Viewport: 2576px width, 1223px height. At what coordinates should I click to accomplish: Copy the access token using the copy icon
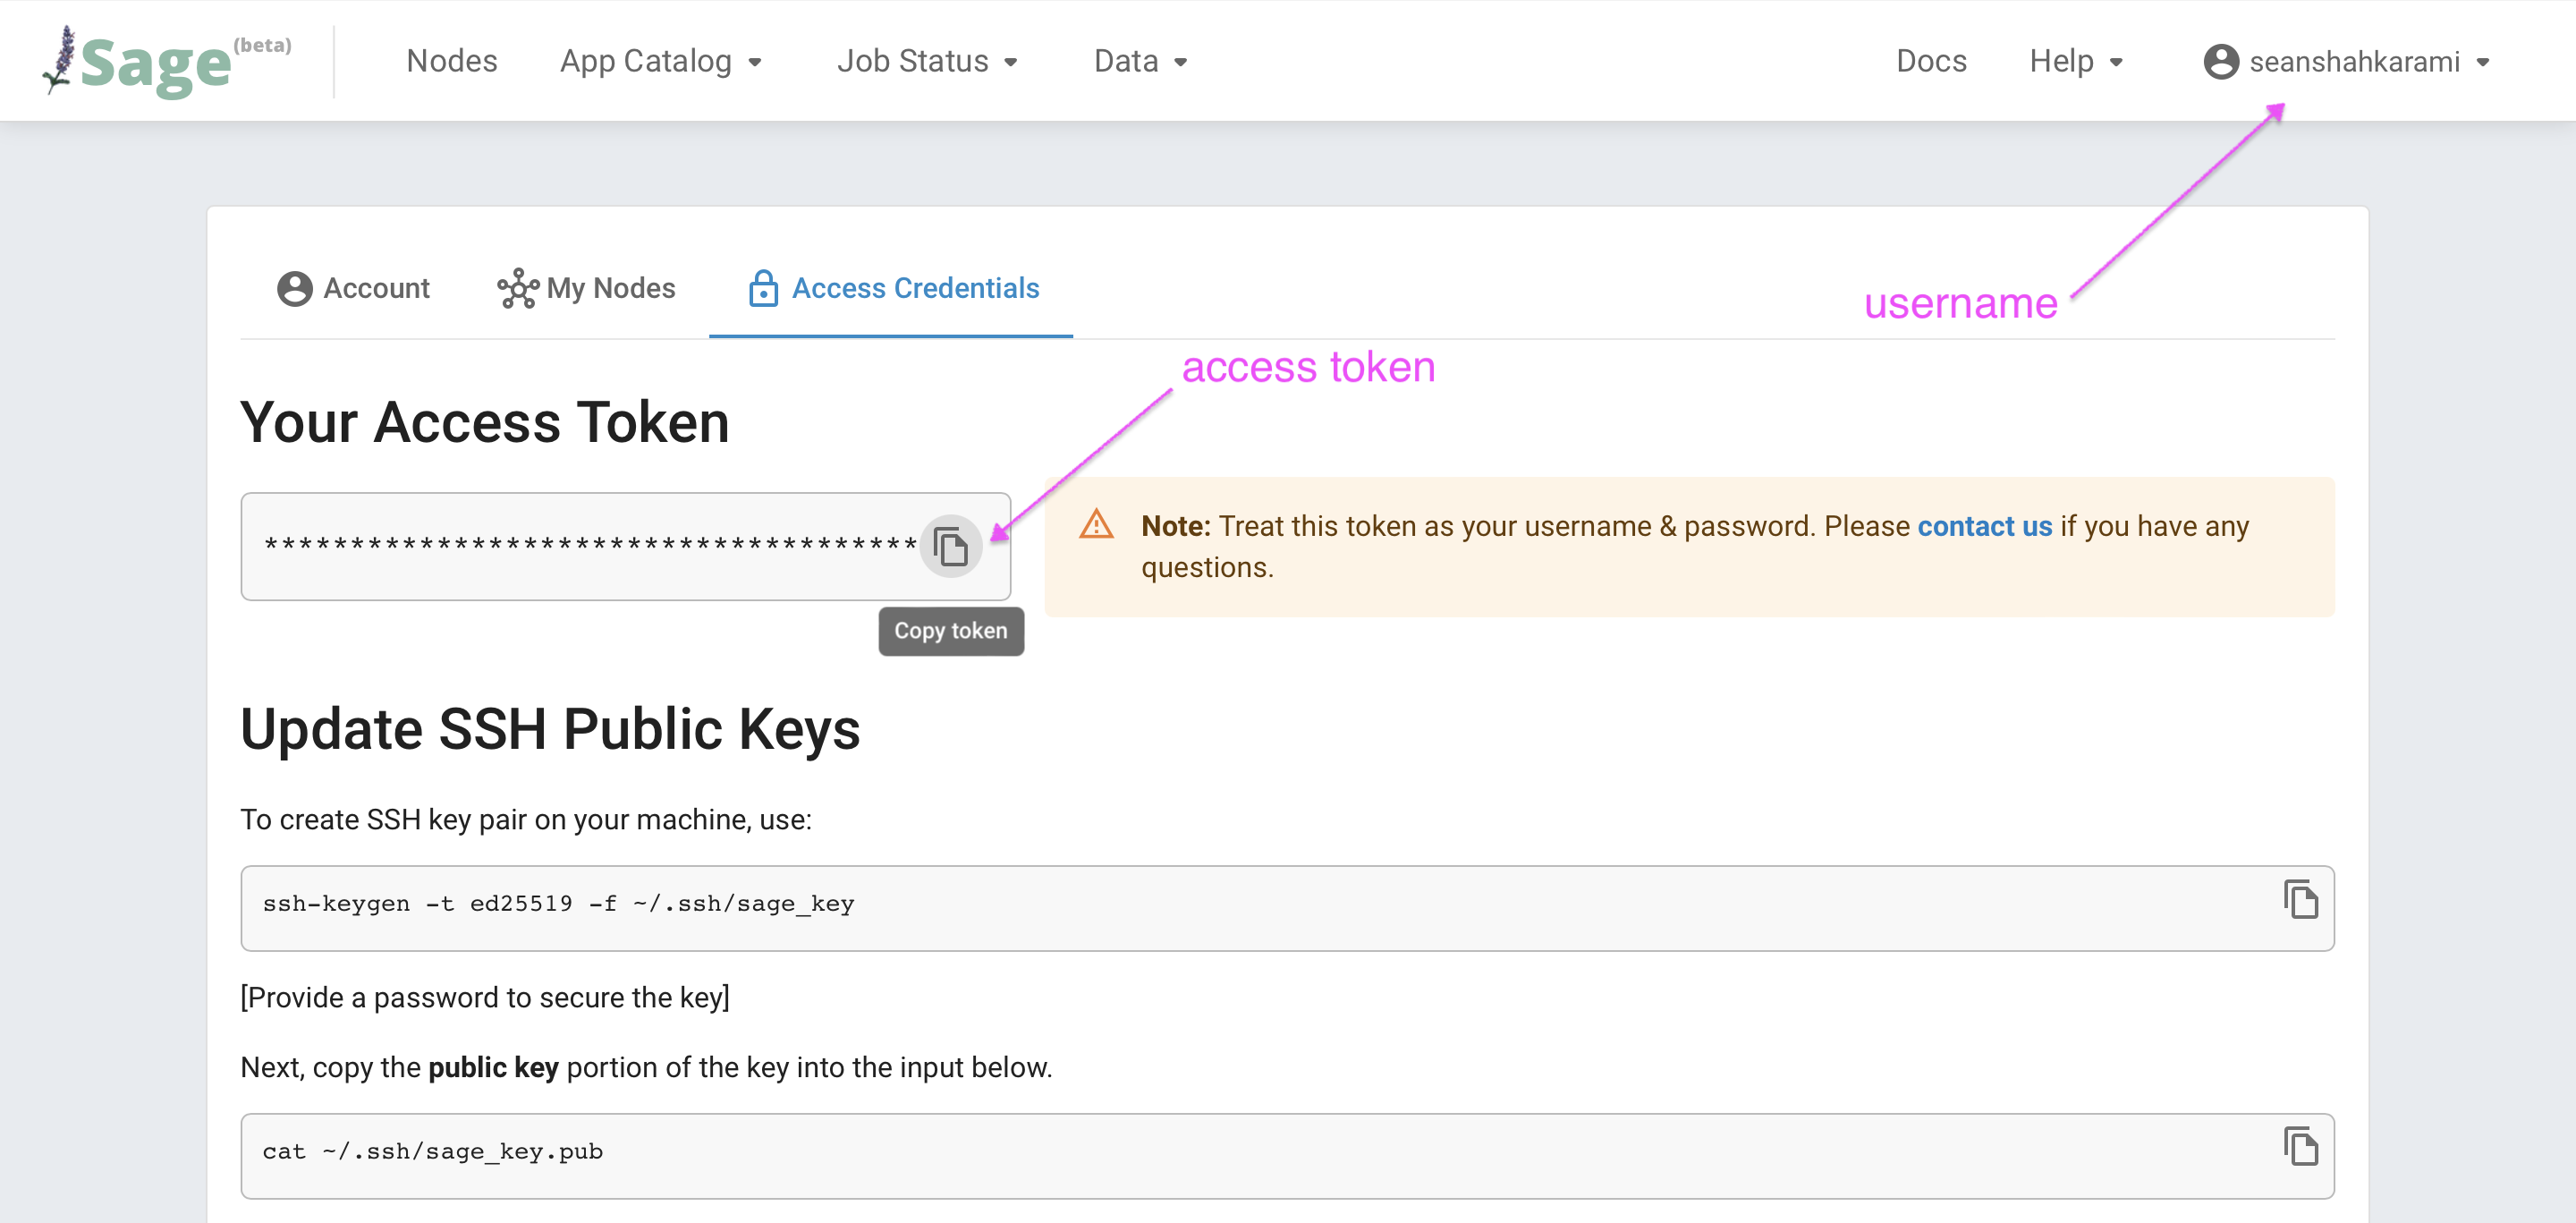pos(951,546)
